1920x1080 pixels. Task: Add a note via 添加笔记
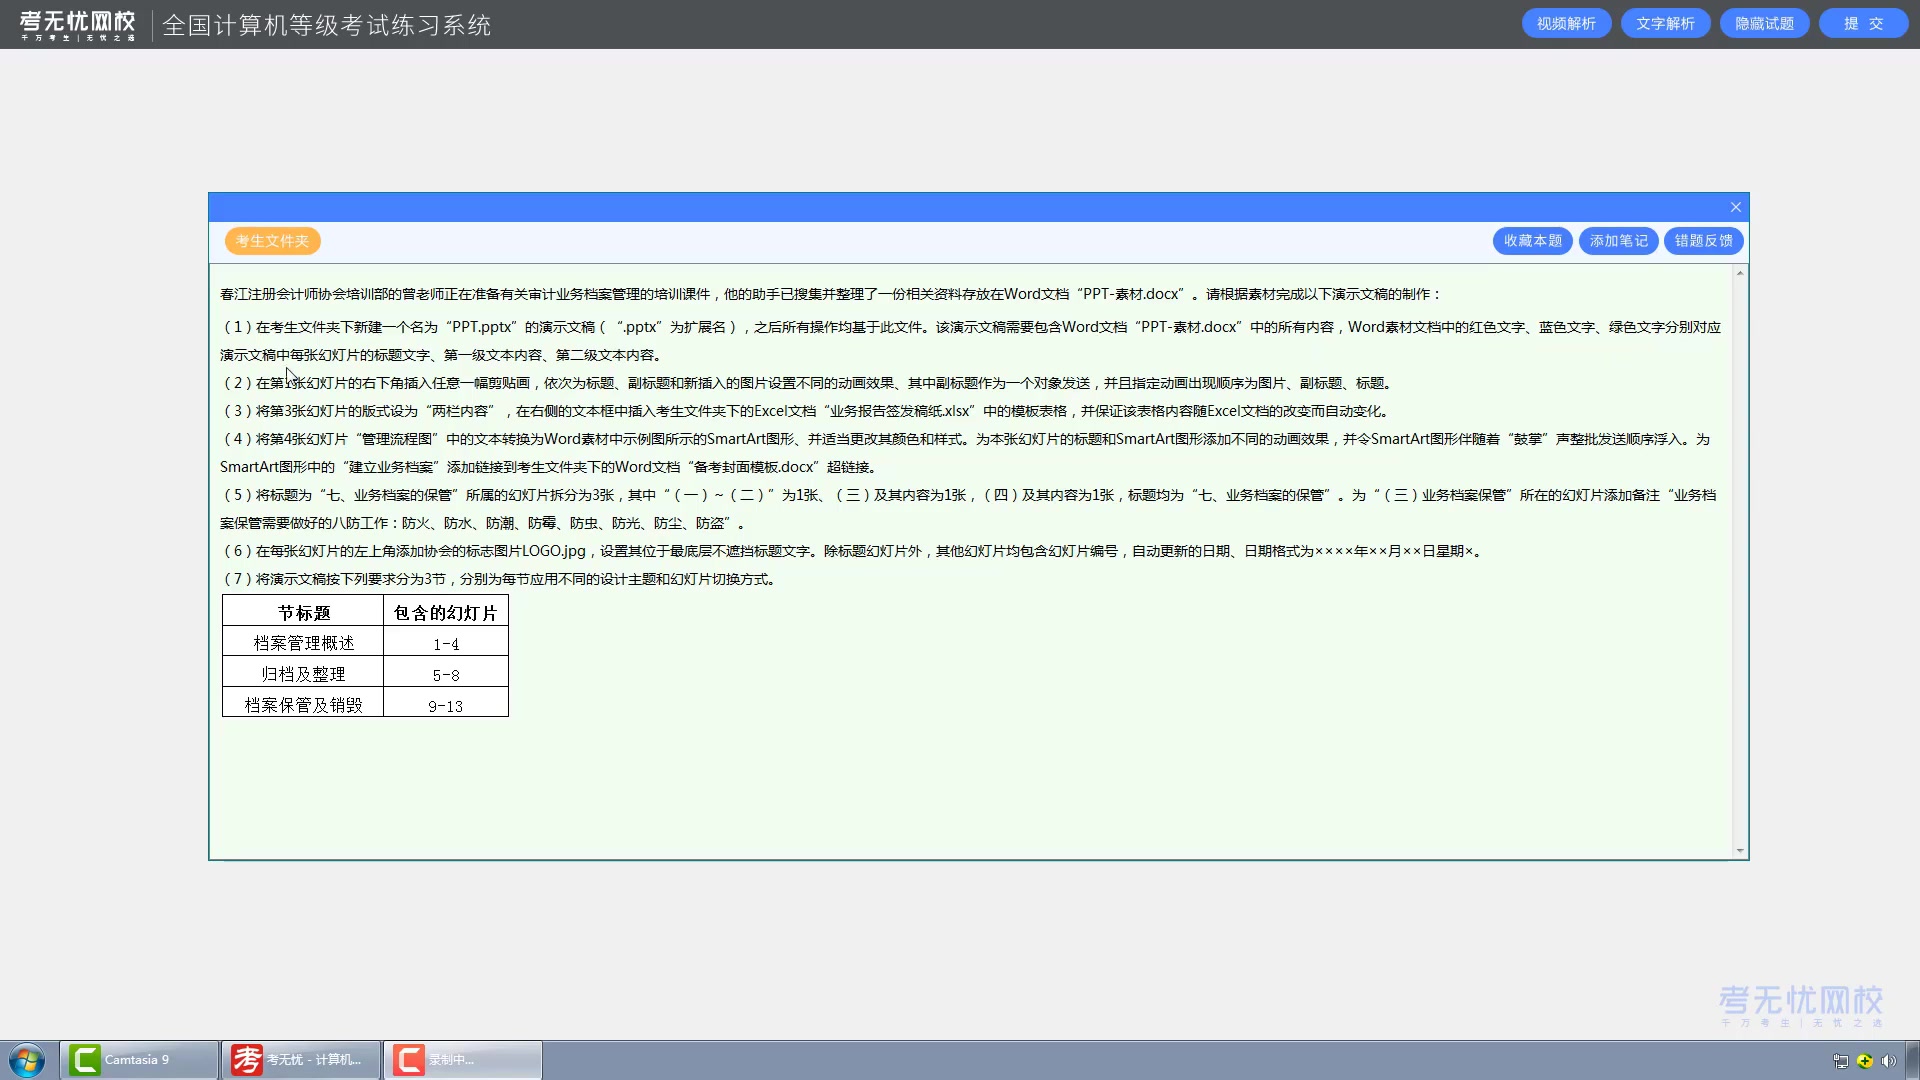pyautogui.click(x=1617, y=241)
